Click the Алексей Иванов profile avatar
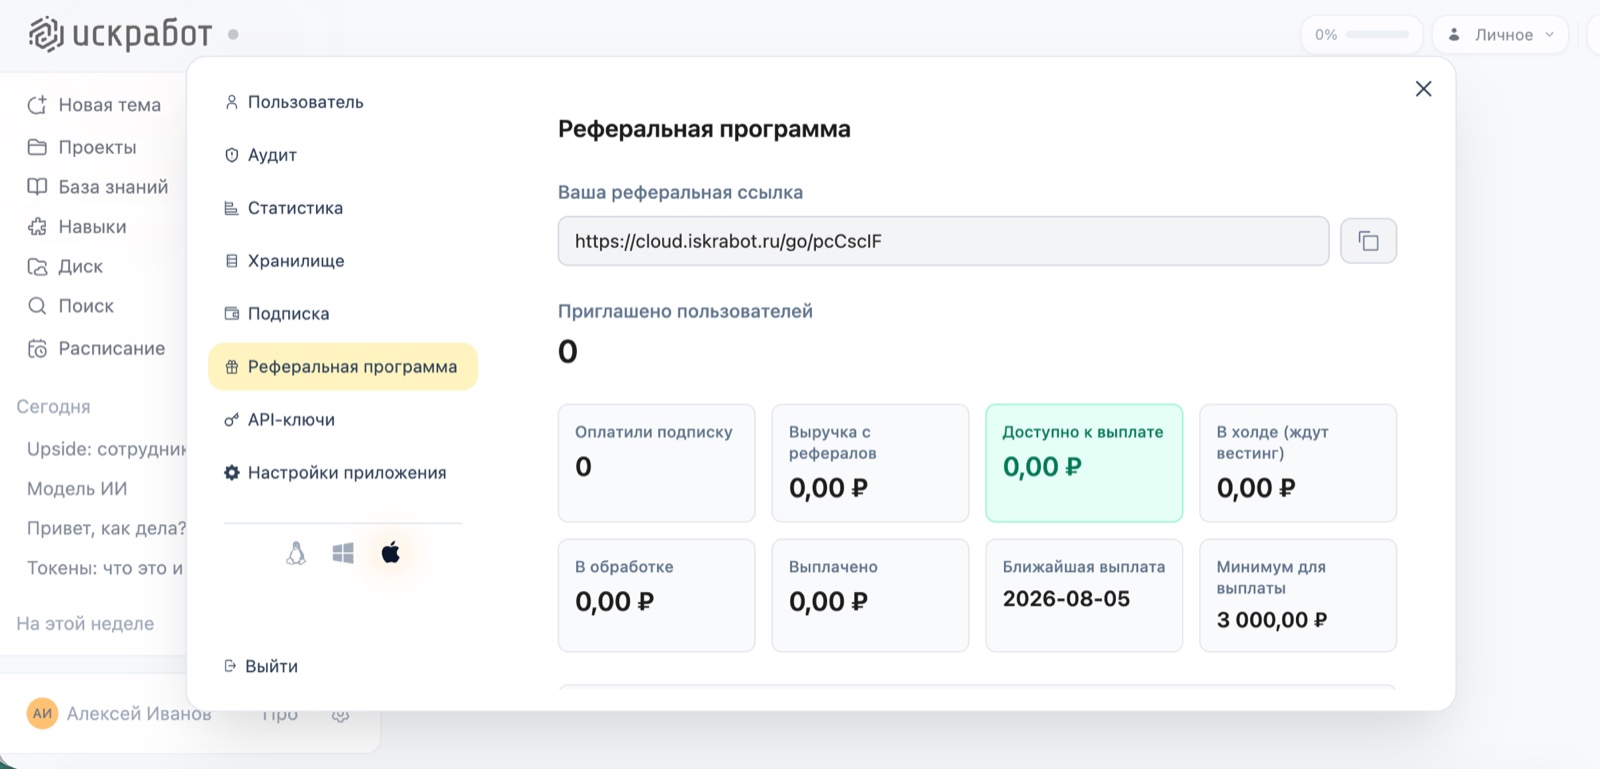The width and height of the screenshot is (1600, 769). [x=42, y=713]
